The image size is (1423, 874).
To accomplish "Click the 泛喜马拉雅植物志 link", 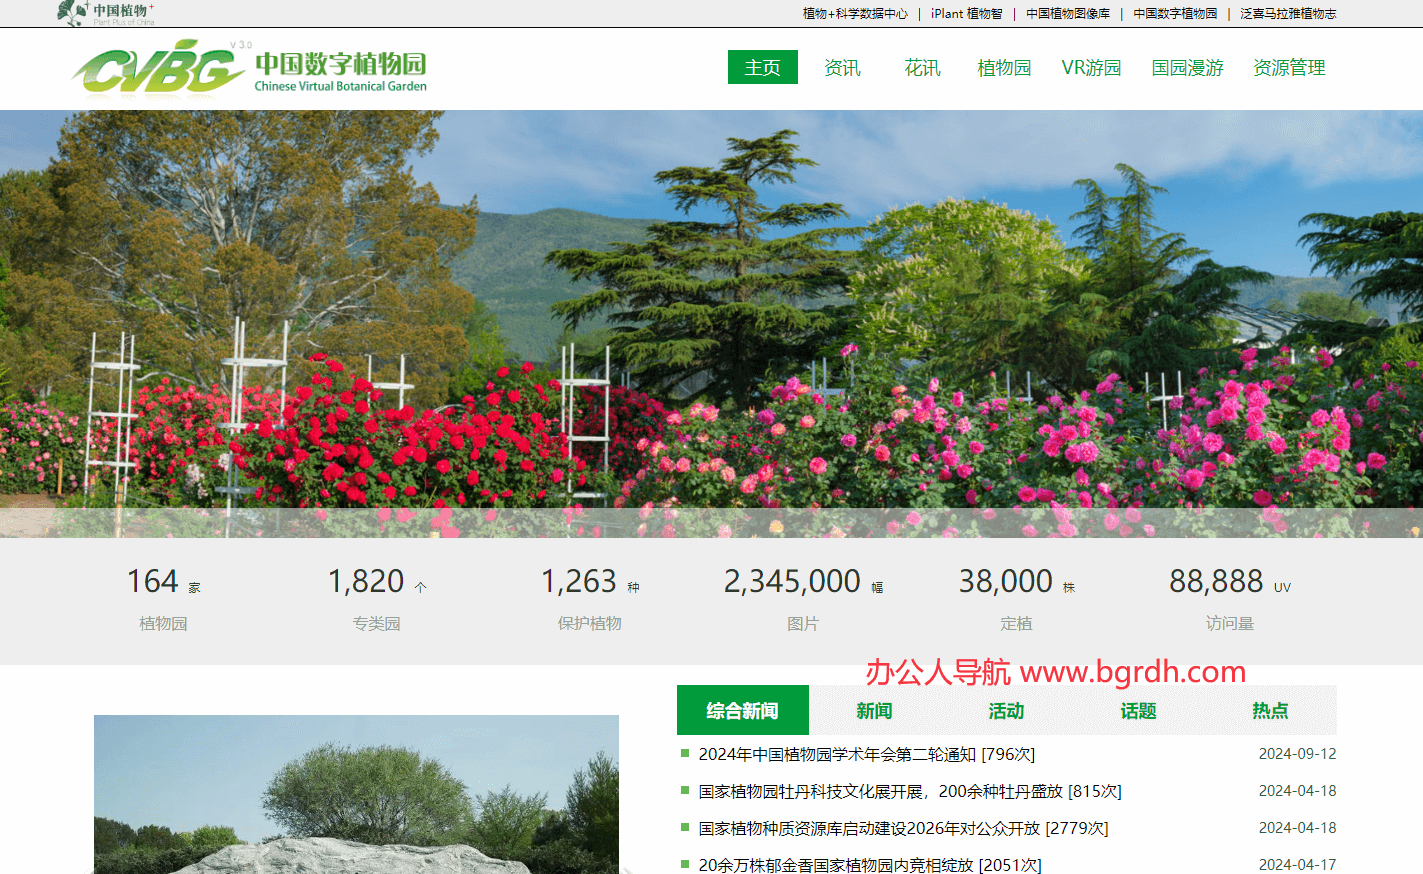I will [x=1289, y=14].
